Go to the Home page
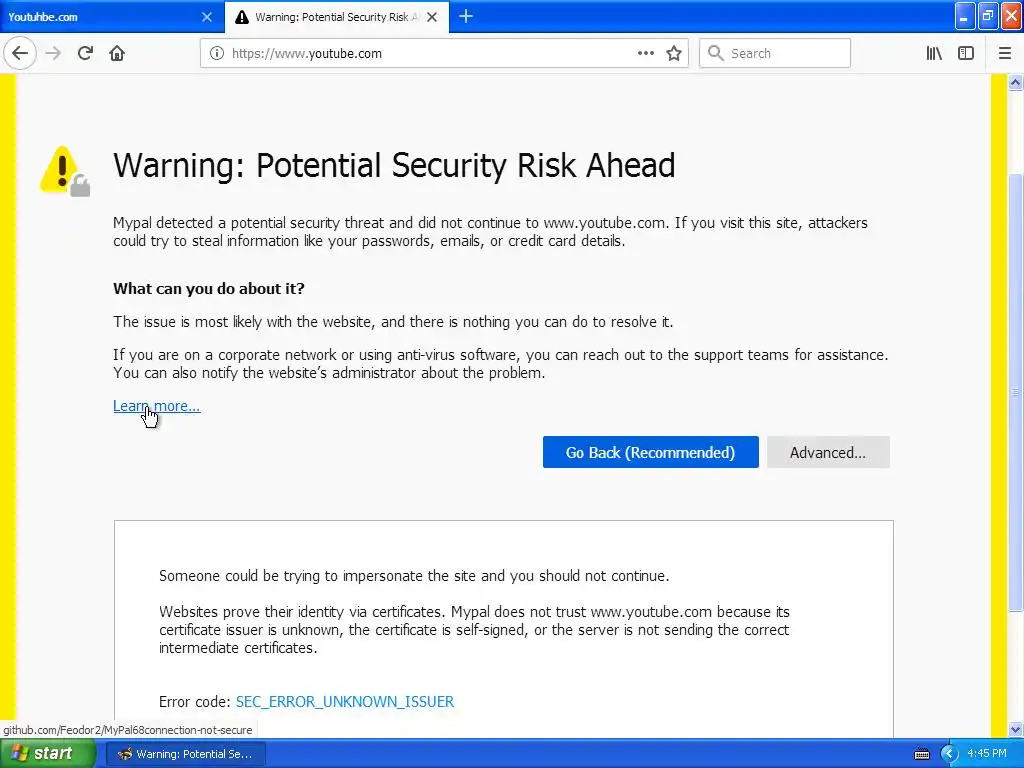This screenshot has height=768, width=1024. (x=117, y=53)
